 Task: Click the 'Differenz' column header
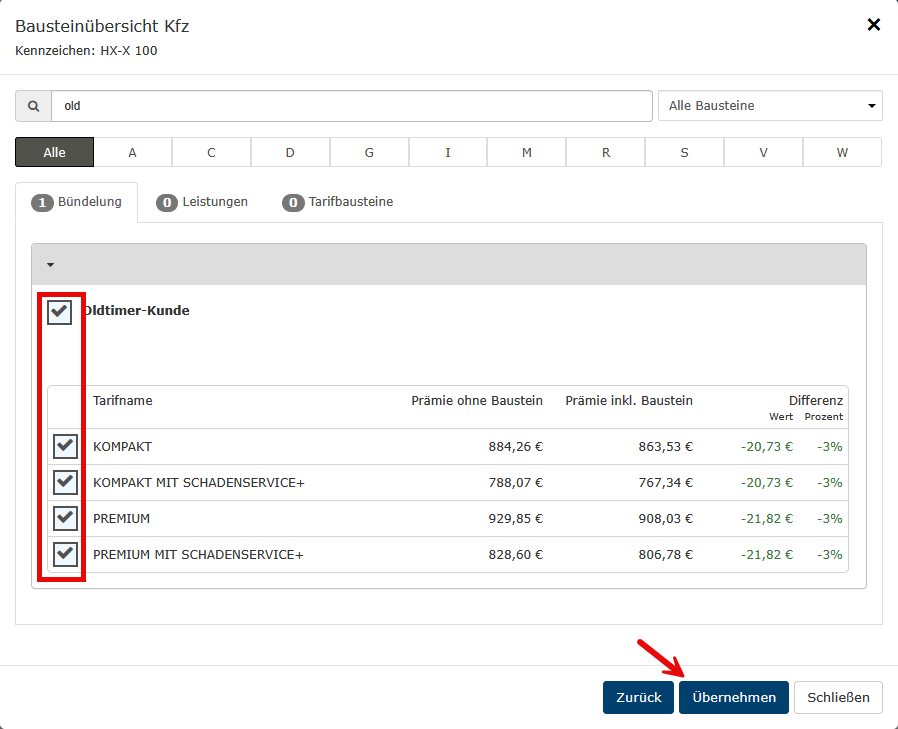pyautogui.click(x=816, y=400)
